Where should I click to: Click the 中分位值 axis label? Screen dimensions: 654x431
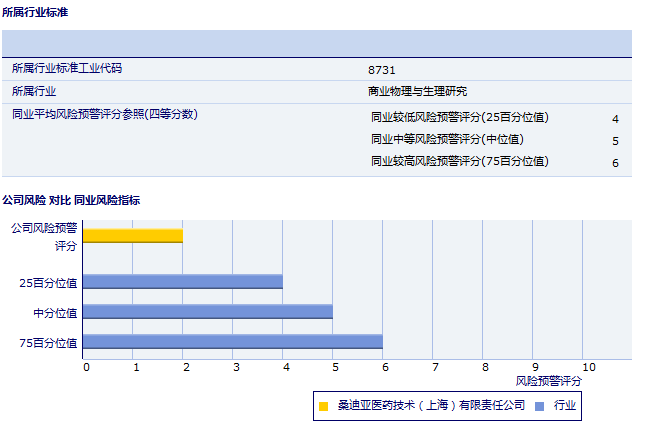click(x=55, y=313)
